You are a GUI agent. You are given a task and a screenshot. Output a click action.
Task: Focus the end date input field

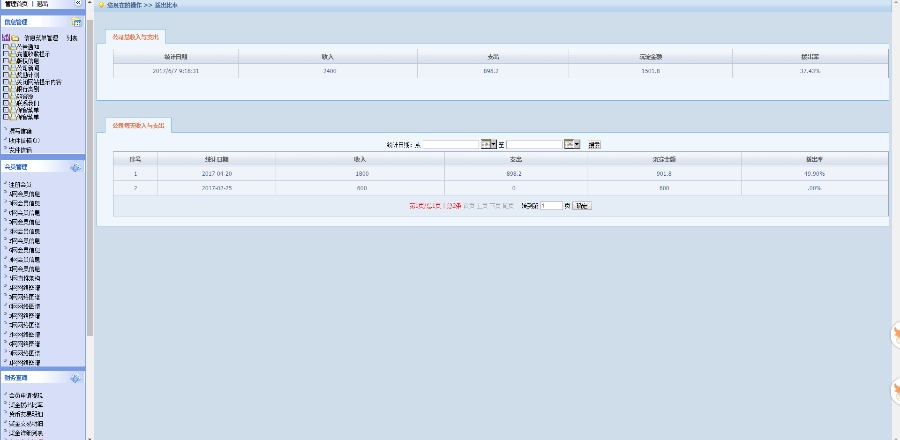tap(534, 145)
